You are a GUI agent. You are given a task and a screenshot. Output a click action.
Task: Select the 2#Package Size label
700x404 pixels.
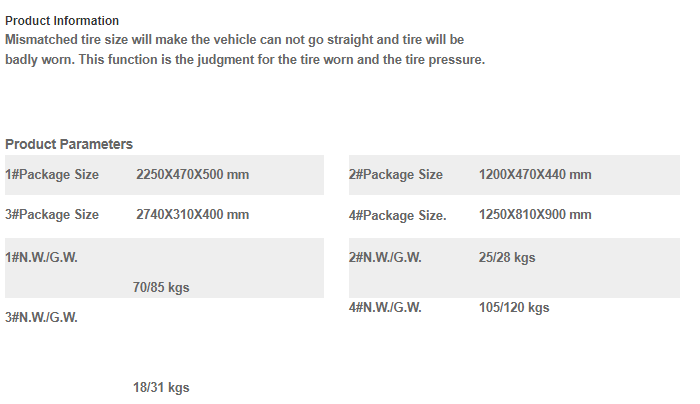click(396, 175)
